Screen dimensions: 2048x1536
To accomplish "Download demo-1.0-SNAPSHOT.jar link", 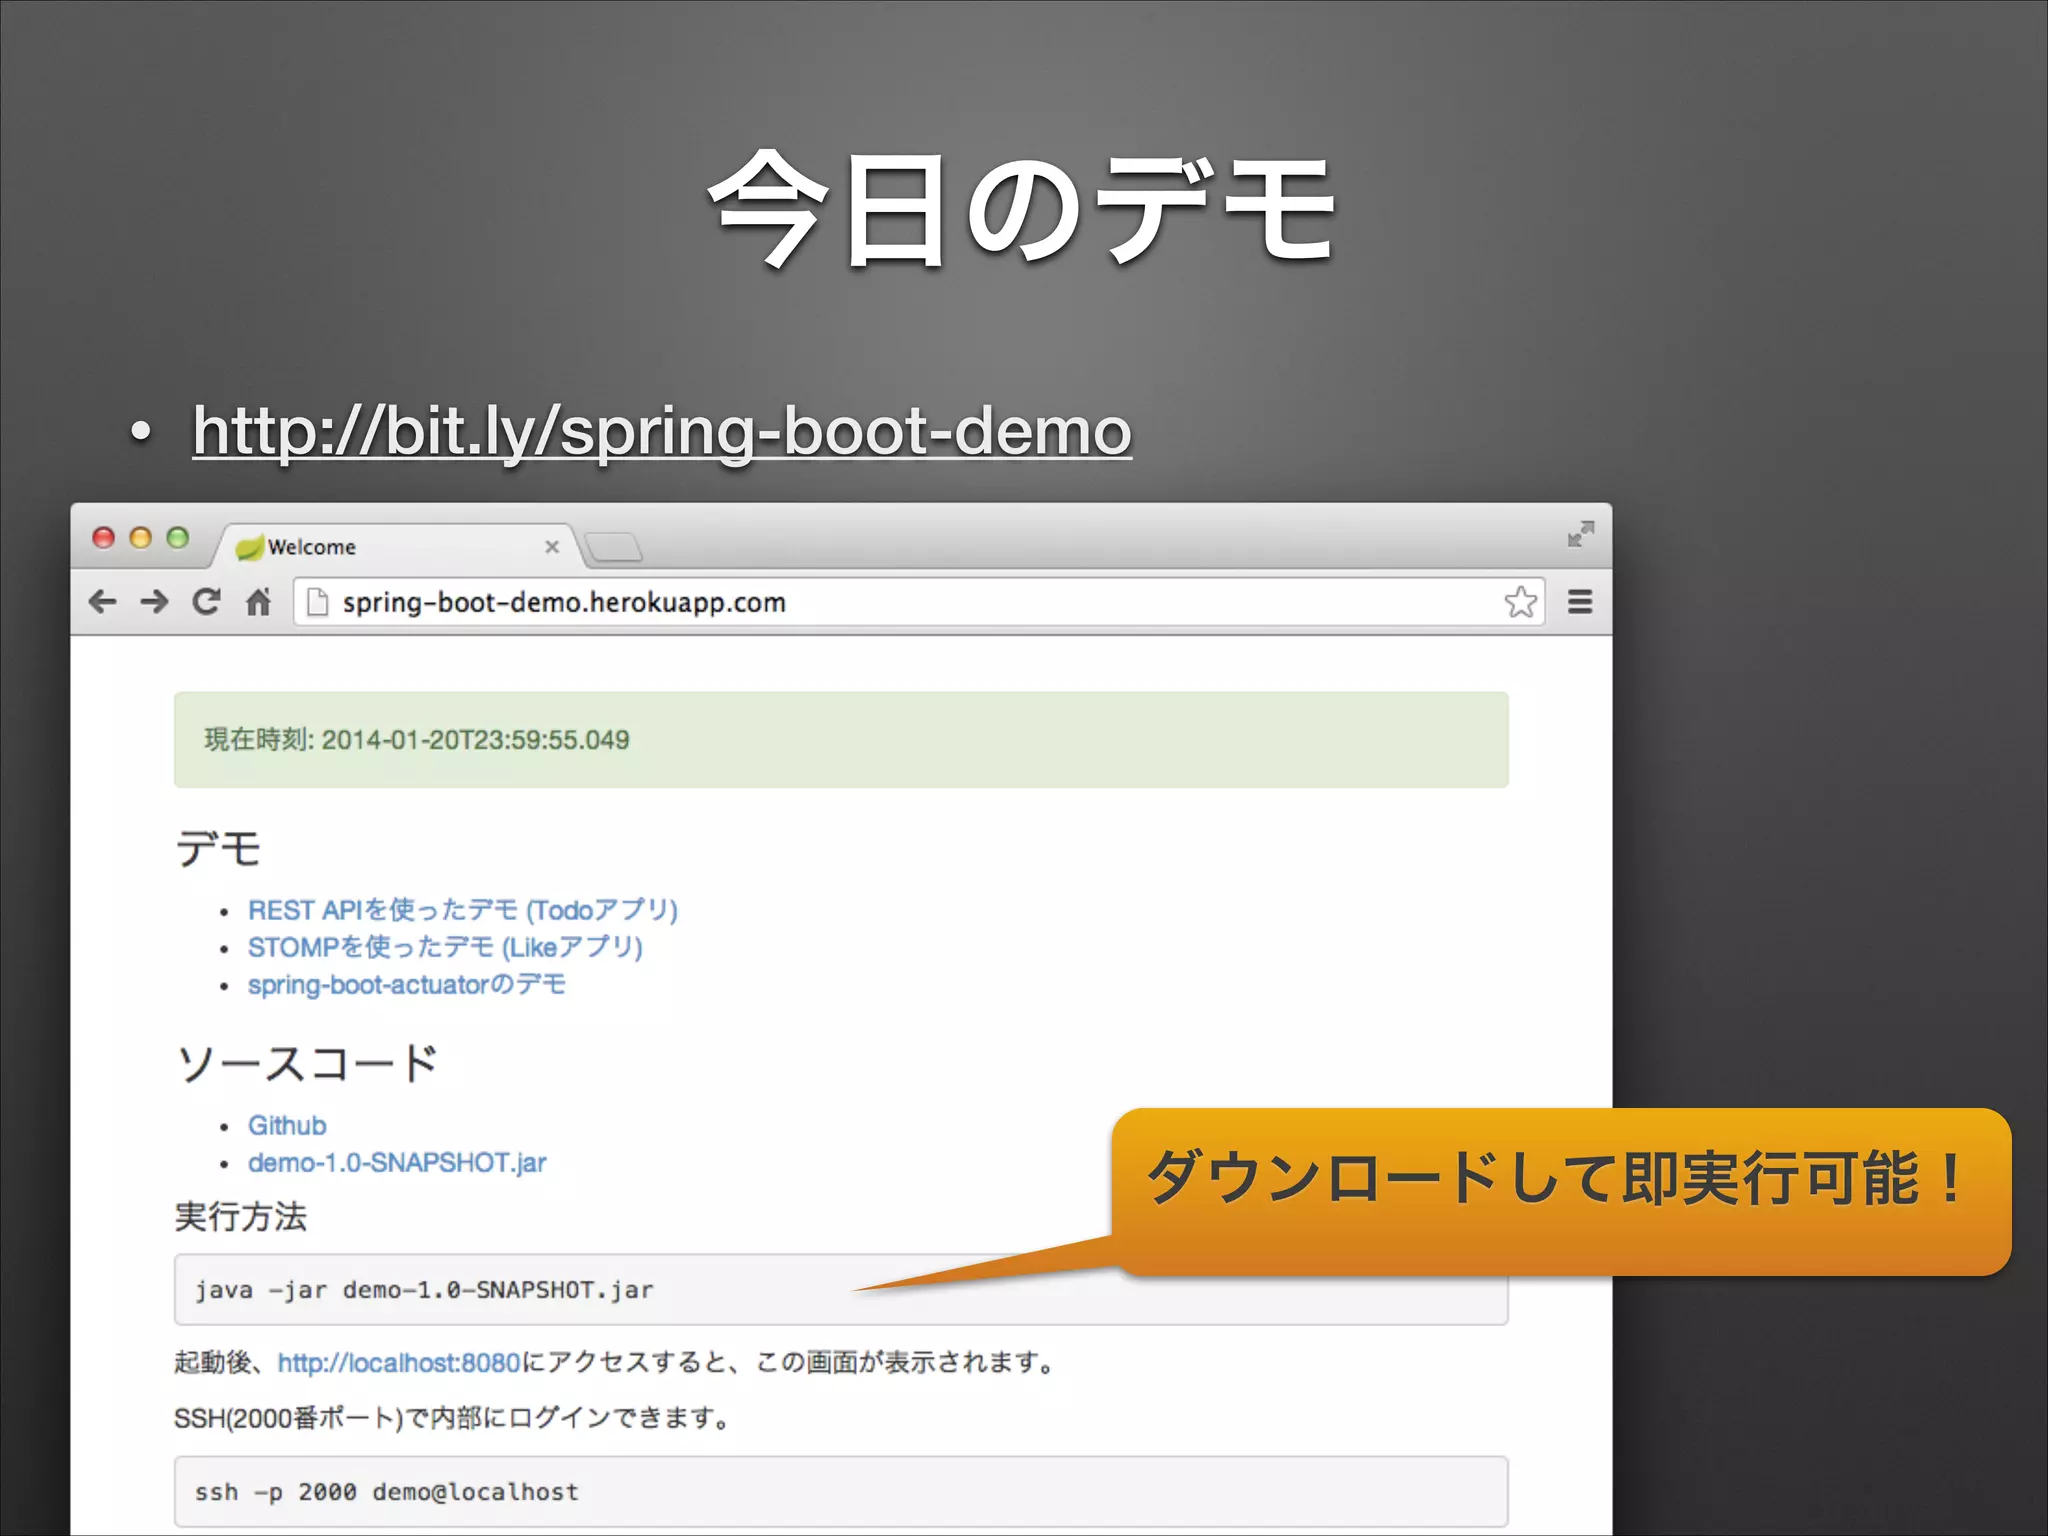I will point(397,1163).
